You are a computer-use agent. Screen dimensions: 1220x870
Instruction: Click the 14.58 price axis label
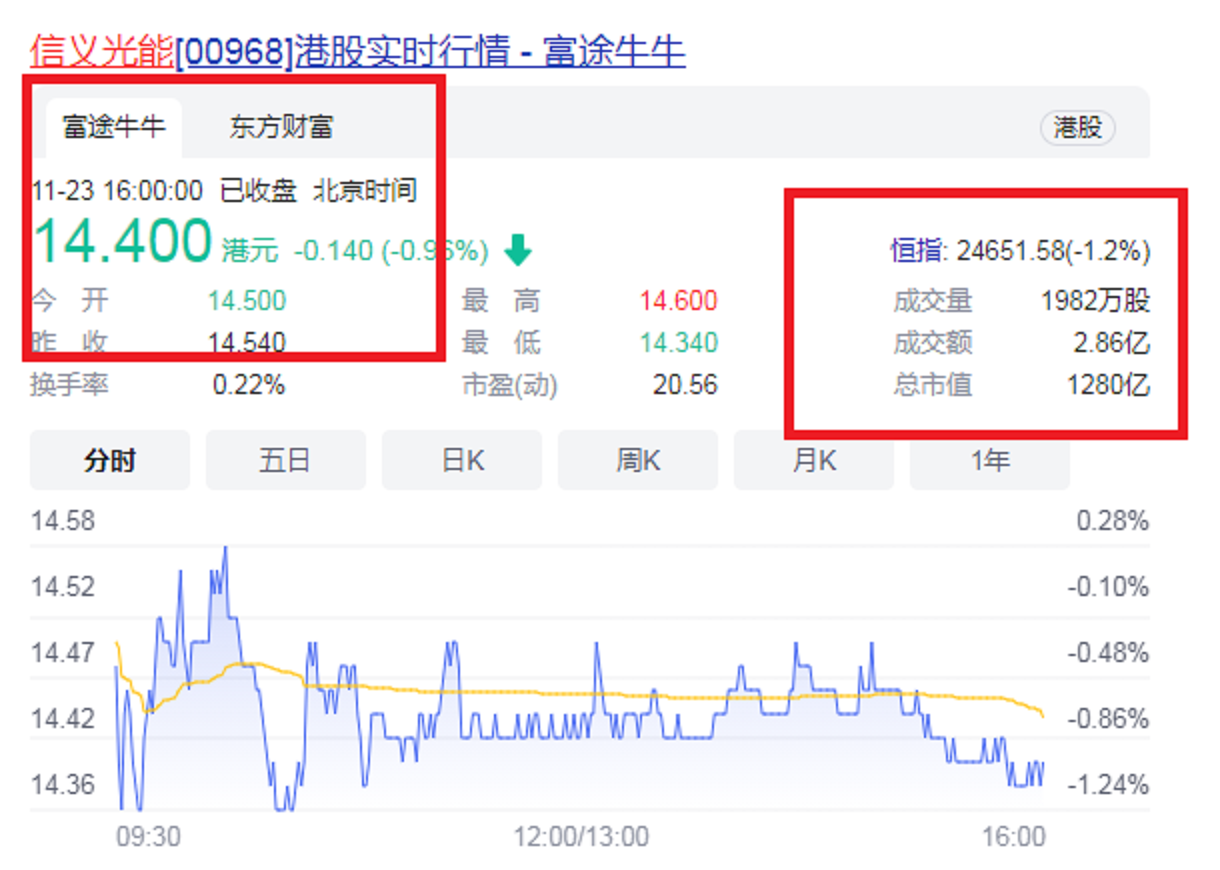tap(63, 520)
